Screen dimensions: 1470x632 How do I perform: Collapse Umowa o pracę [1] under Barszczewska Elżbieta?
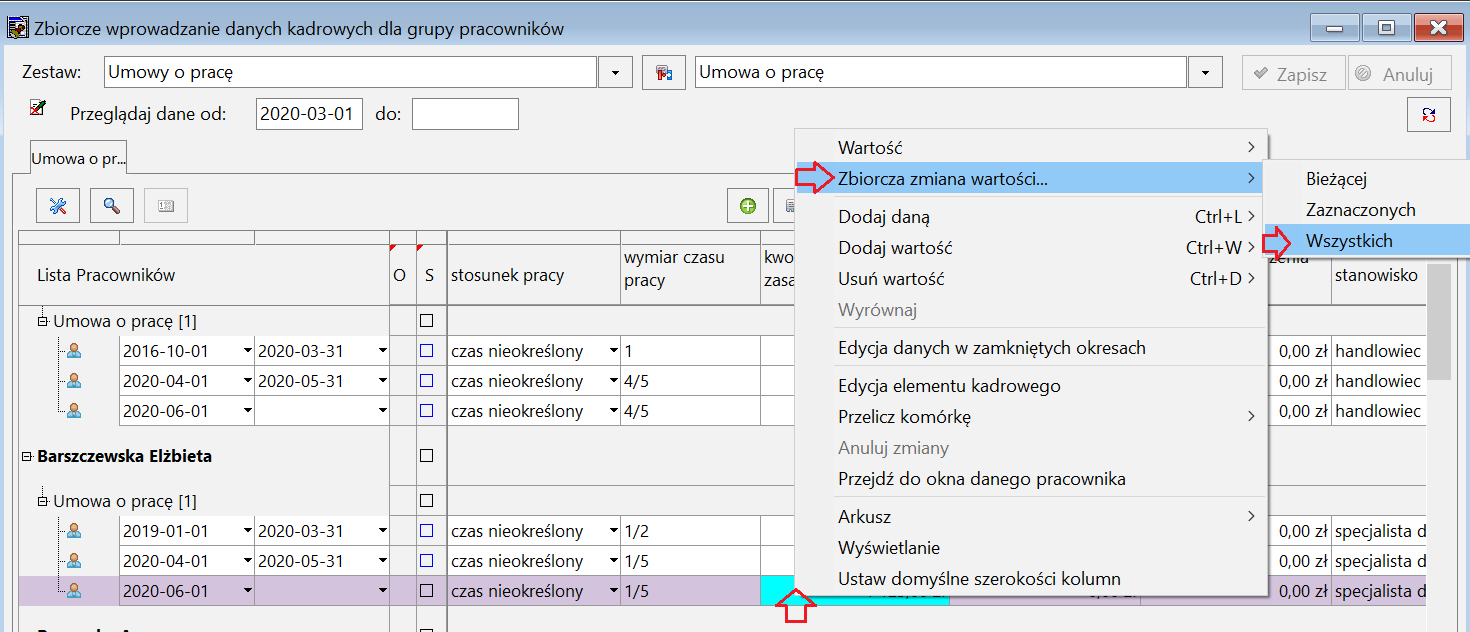[43, 501]
